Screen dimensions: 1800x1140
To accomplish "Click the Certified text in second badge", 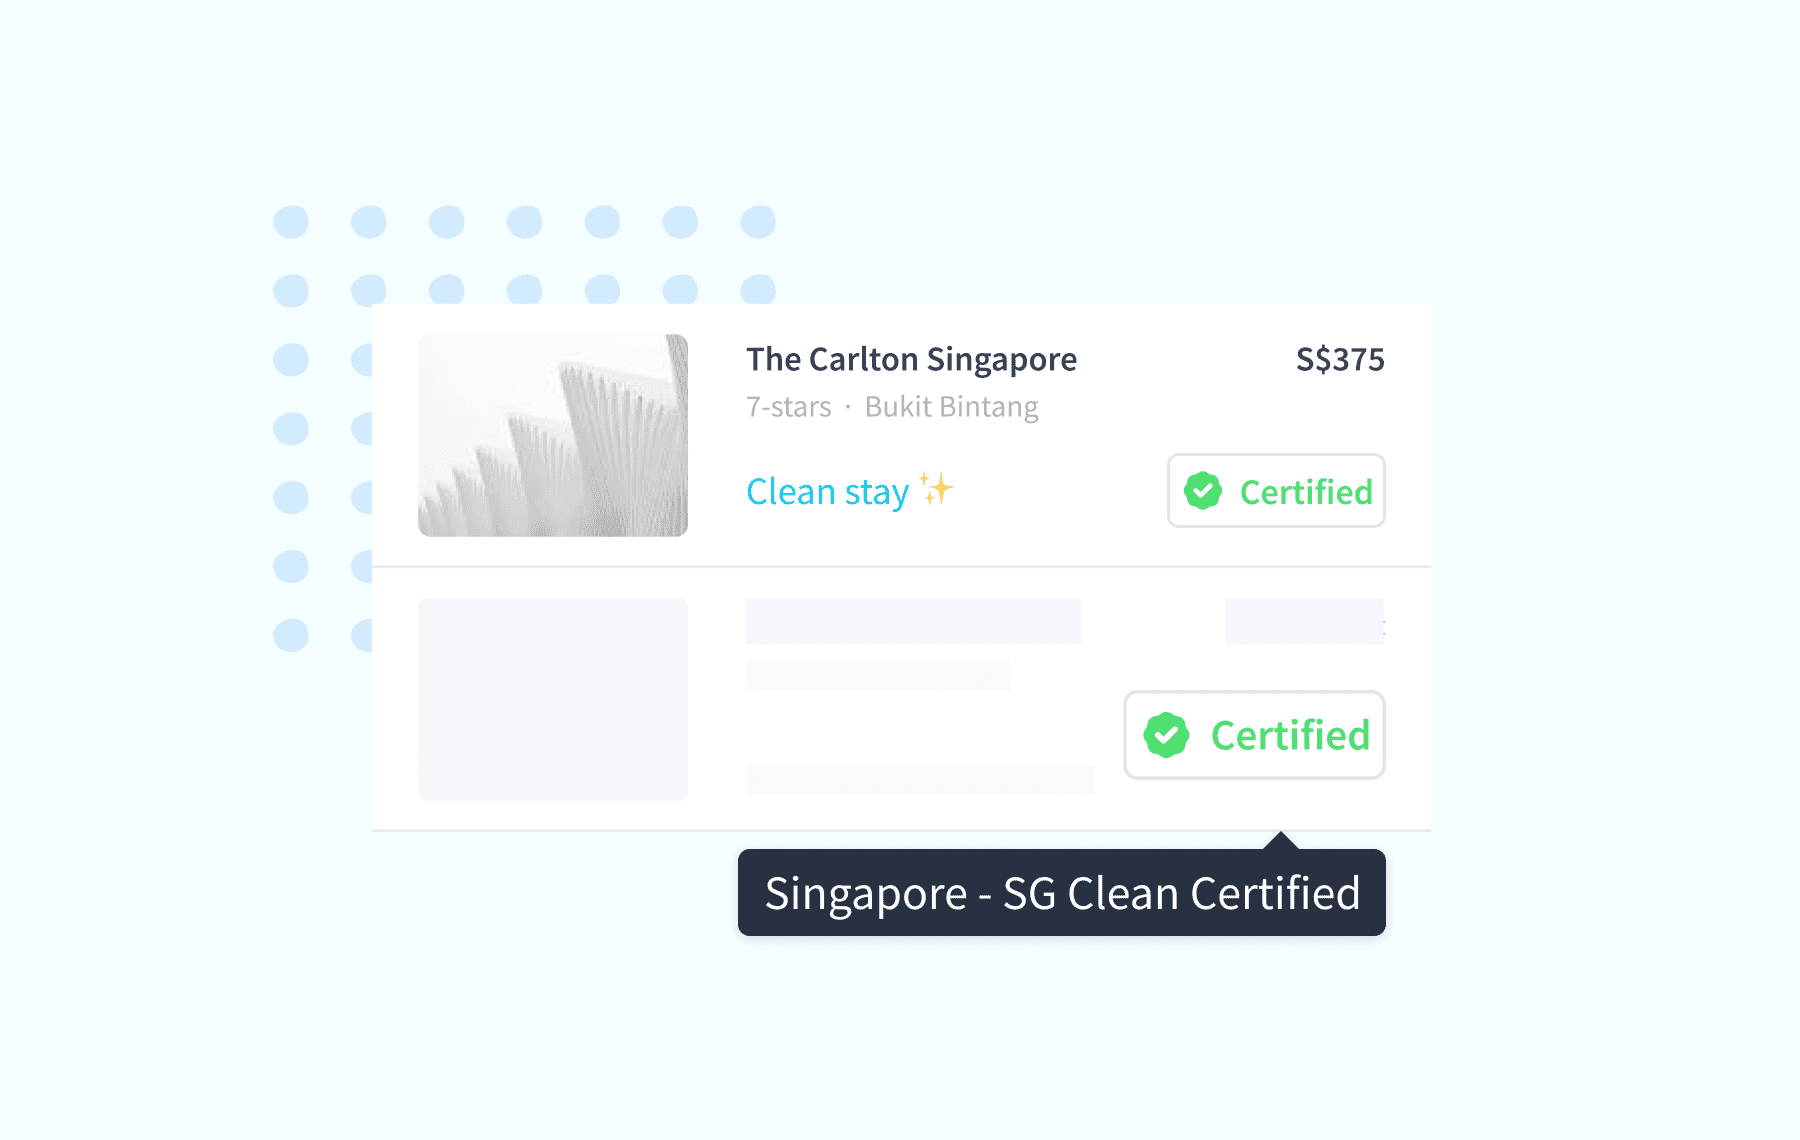I will click(x=1290, y=735).
